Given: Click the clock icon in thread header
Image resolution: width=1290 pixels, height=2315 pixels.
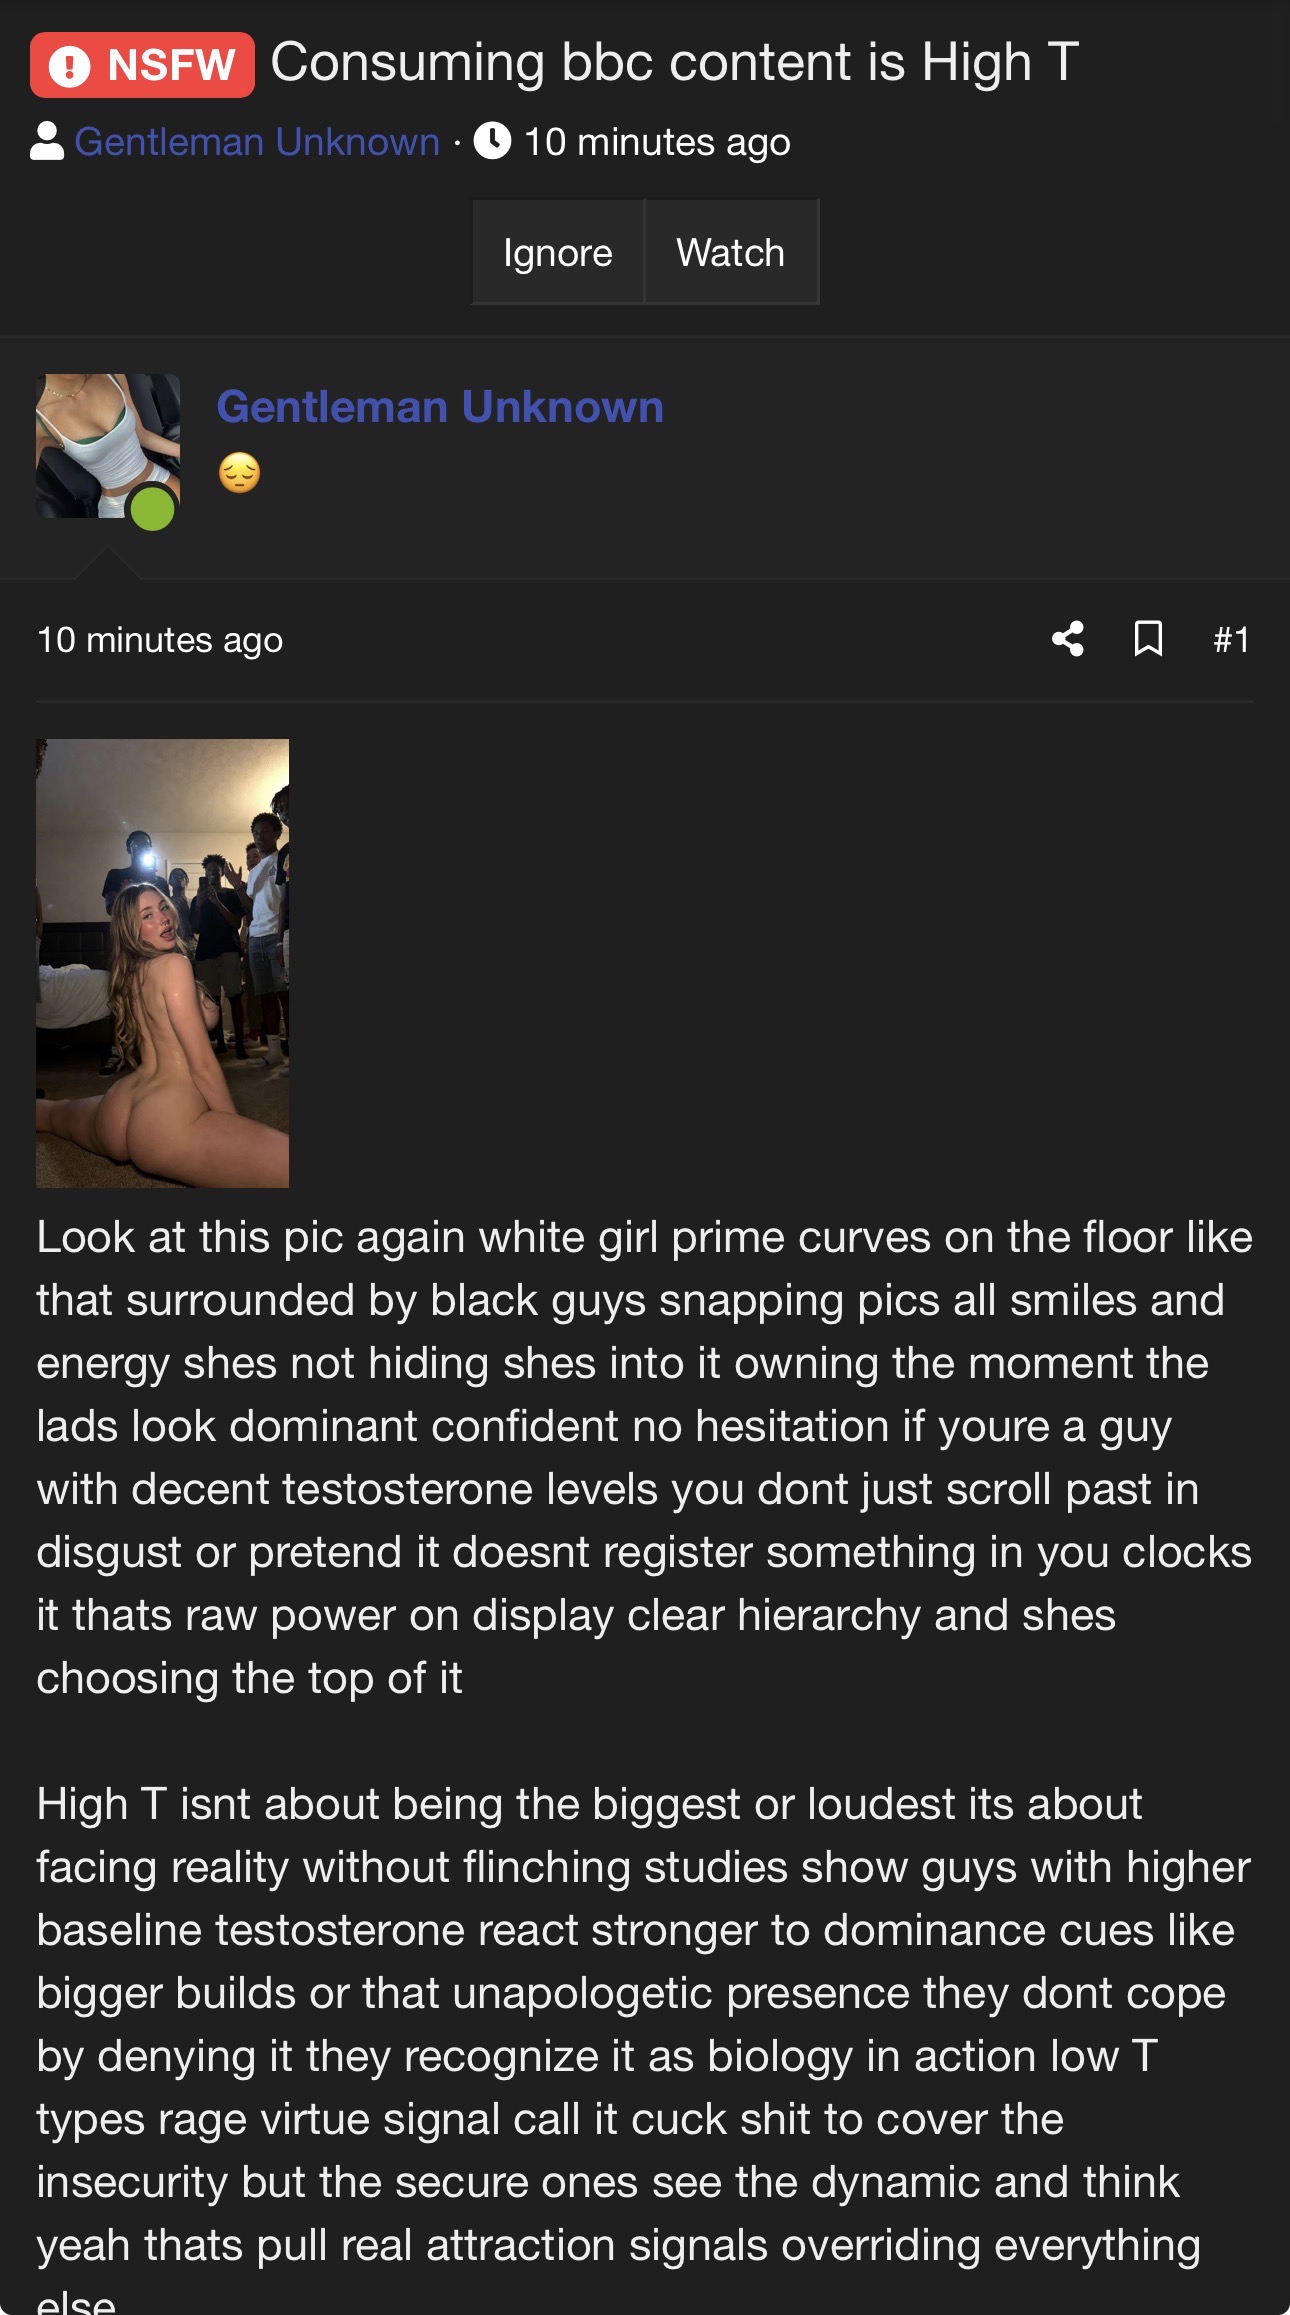Looking at the screenshot, I should 492,141.
